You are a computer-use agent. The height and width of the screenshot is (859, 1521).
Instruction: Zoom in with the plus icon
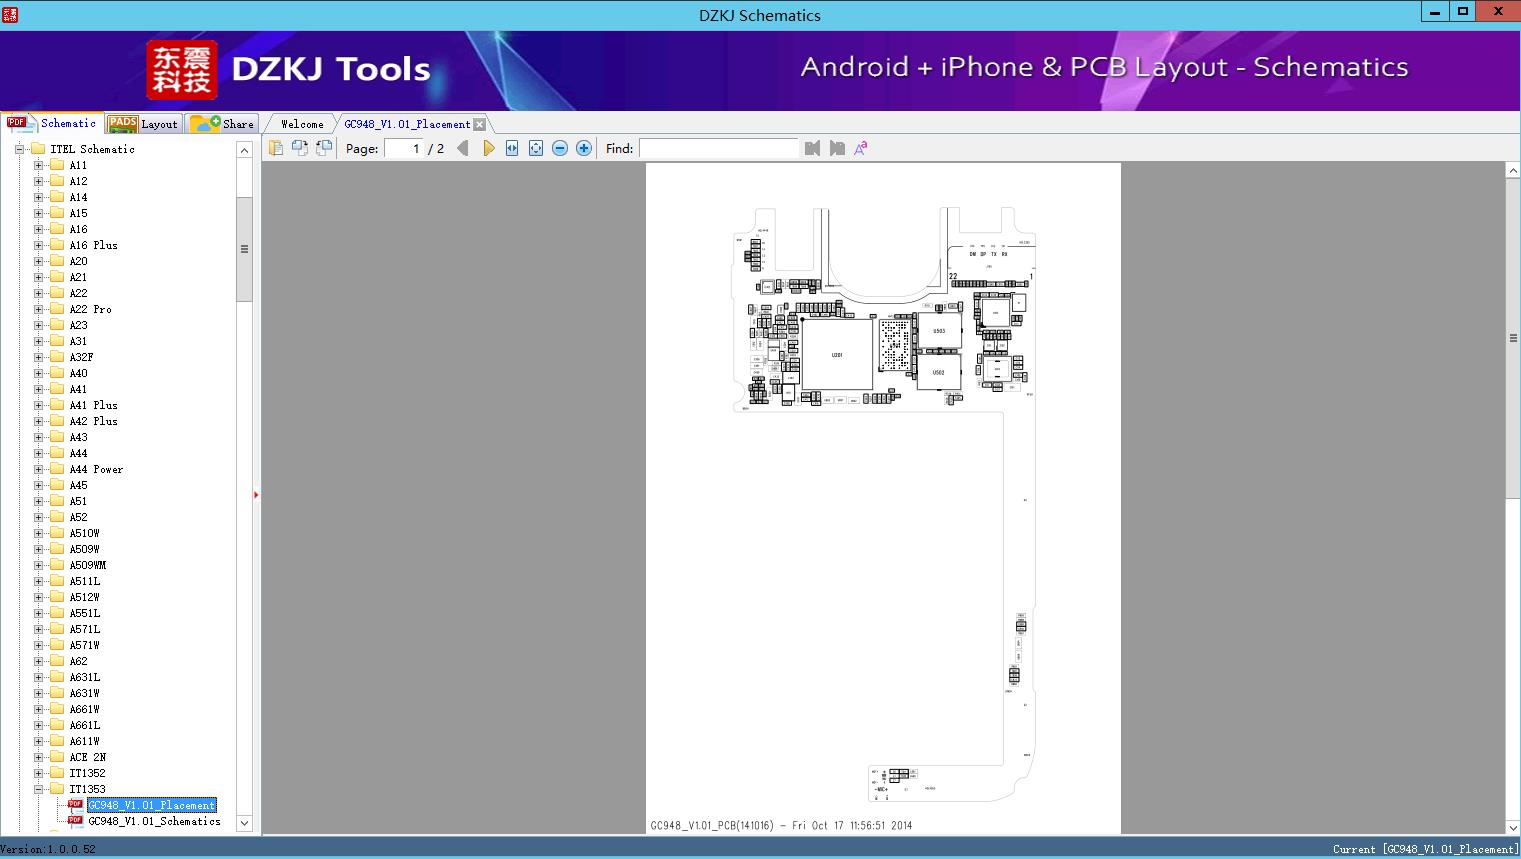tap(584, 148)
